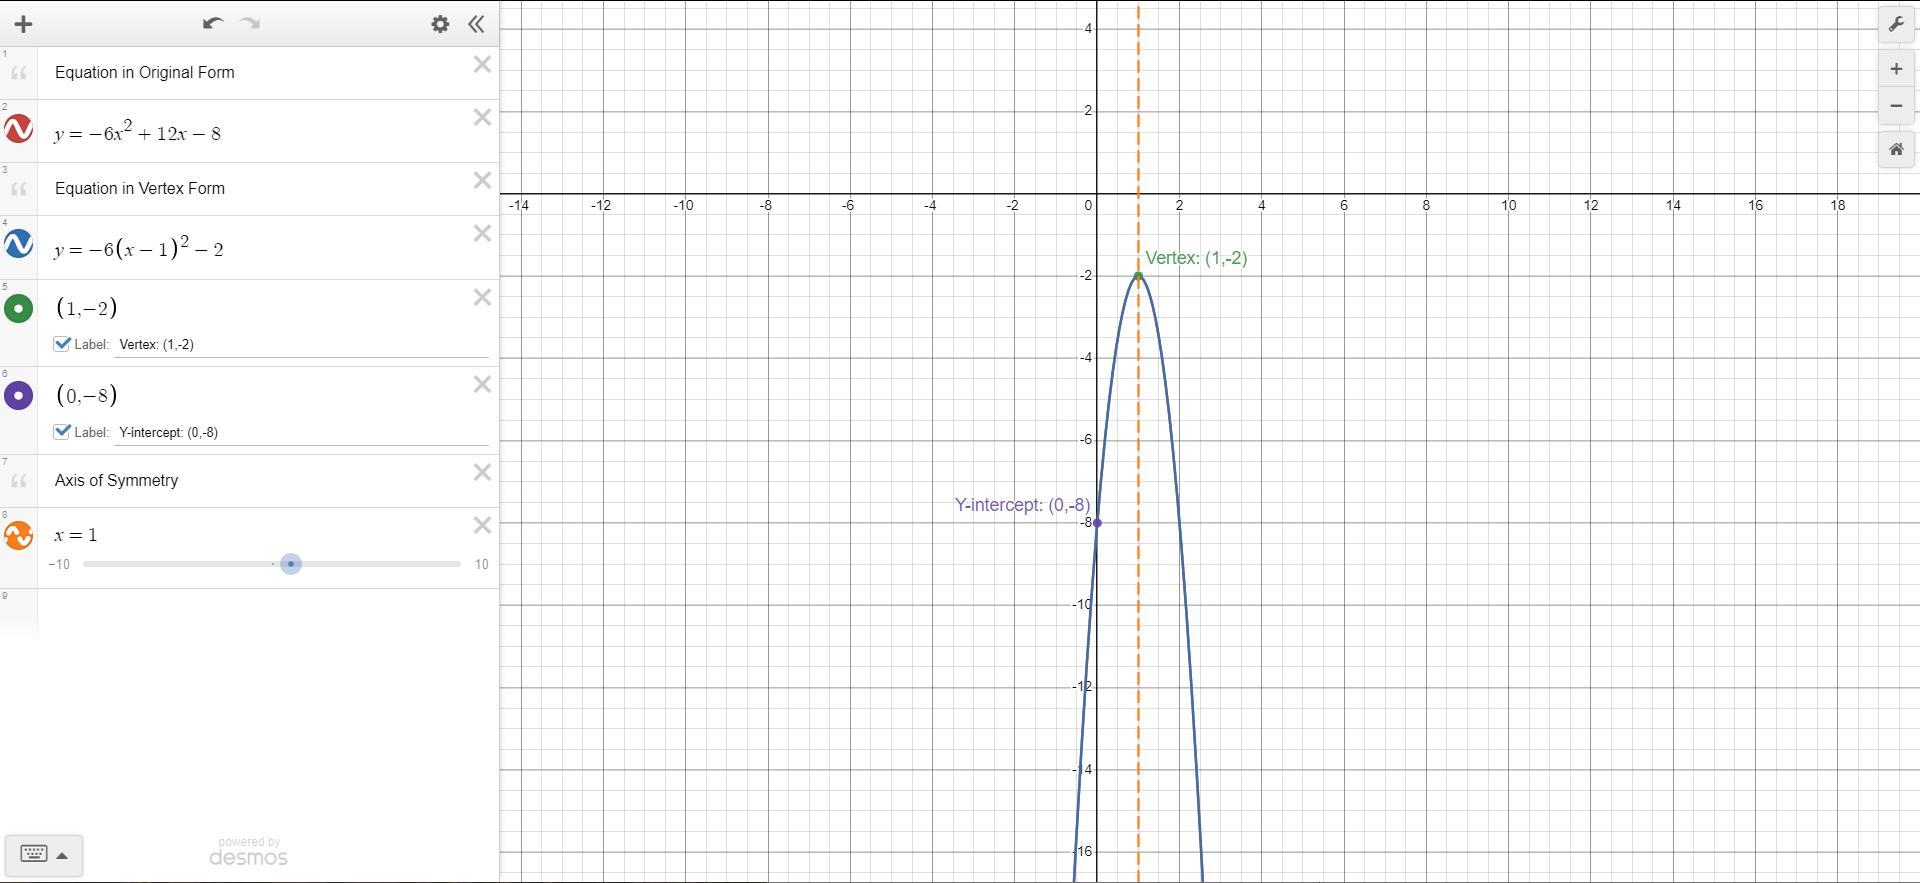Zoom in on the graph

[1896, 69]
